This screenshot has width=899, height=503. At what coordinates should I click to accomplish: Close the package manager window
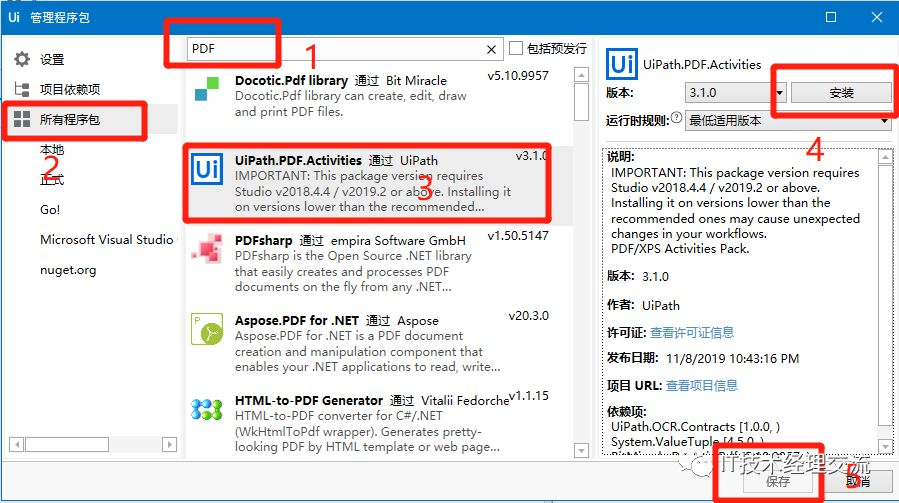pyautogui.click(x=877, y=17)
